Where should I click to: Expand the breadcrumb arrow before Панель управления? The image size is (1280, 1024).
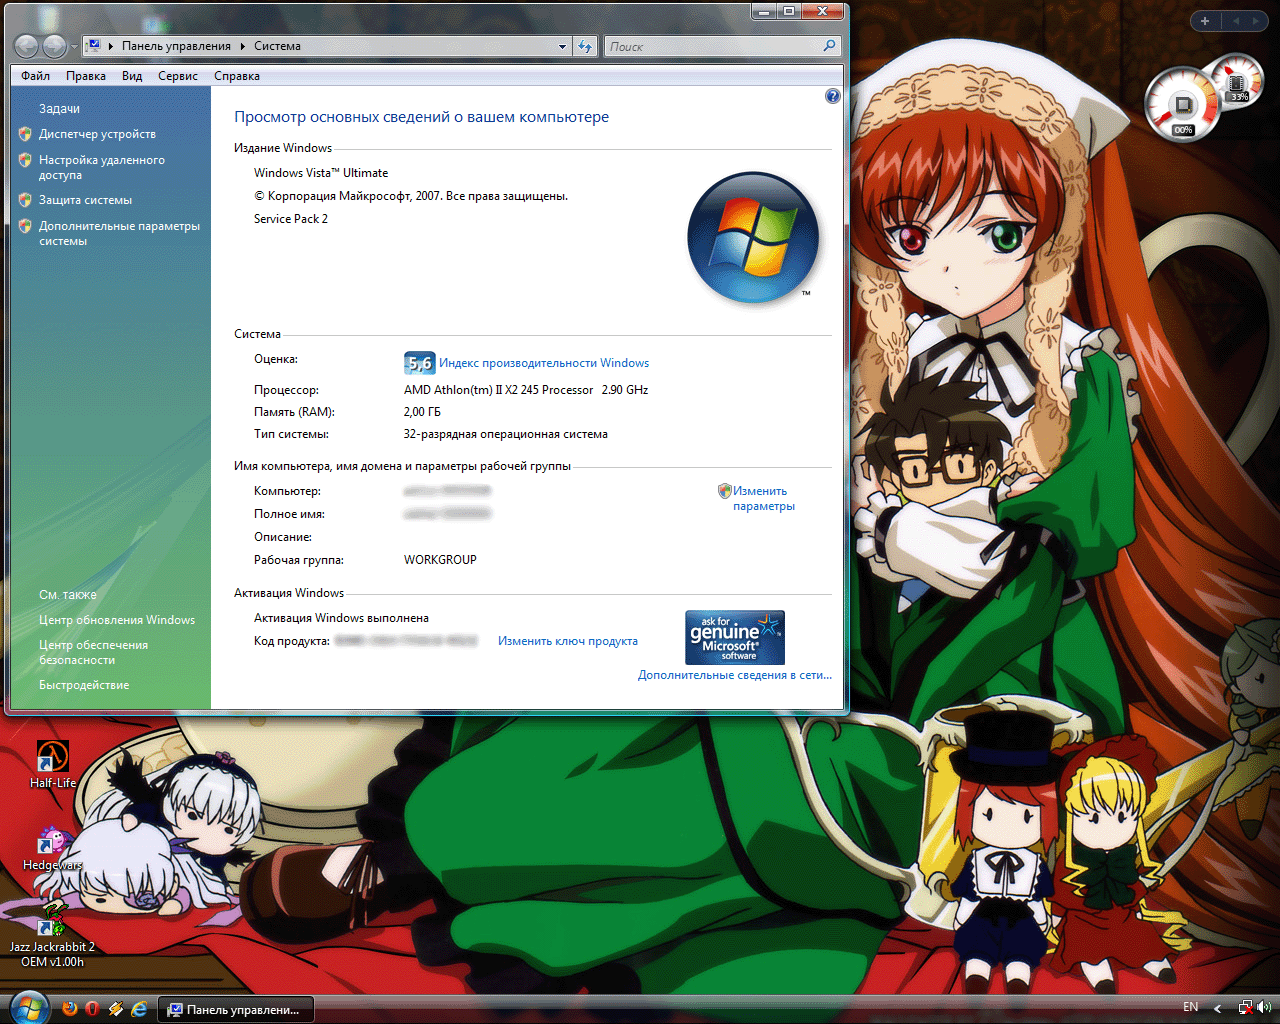tap(111, 46)
